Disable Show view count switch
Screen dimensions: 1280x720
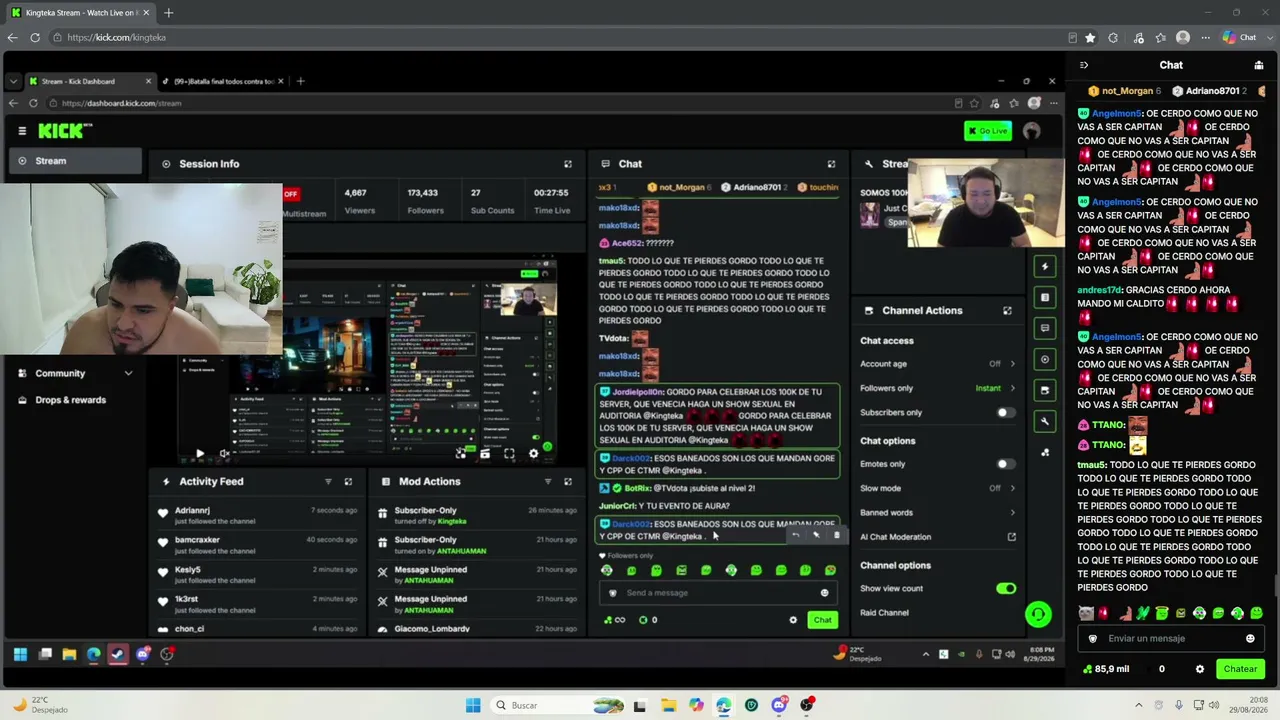(1006, 589)
